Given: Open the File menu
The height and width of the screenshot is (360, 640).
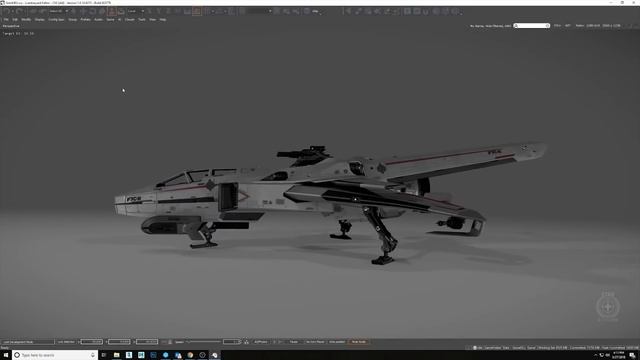Looking at the screenshot, I should (x=6, y=20).
